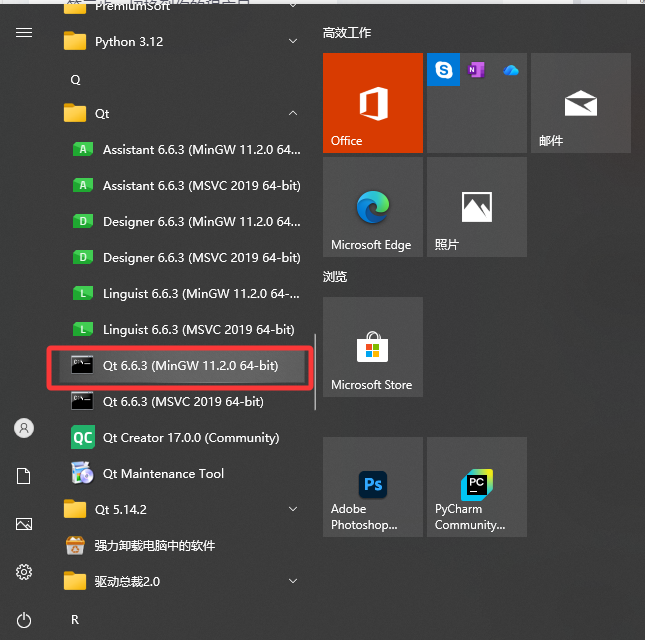The height and width of the screenshot is (640, 645).
Task: Expand the 驱动总裁2.0 folder chevron
Action: coord(293,581)
